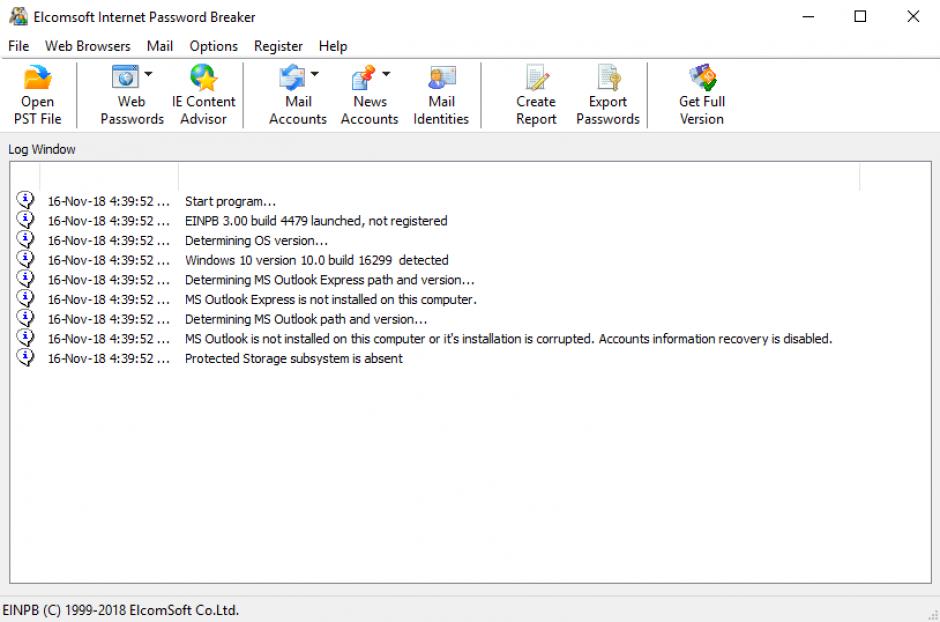Expand the Web Passwords dropdown arrow
Viewport: 940px width, 622px height.
click(x=149, y=74)
